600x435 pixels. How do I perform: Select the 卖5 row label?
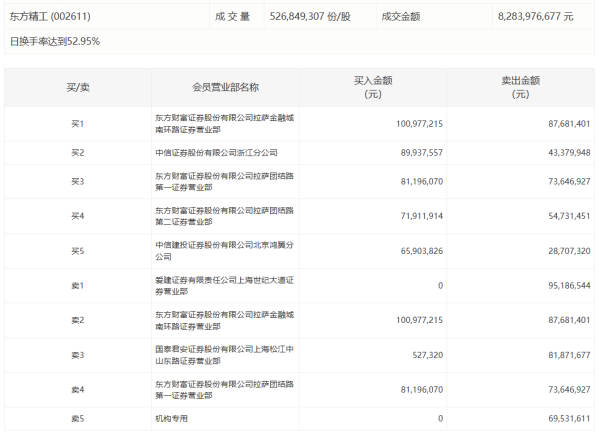pyautogui.click(x=78, y=419)
